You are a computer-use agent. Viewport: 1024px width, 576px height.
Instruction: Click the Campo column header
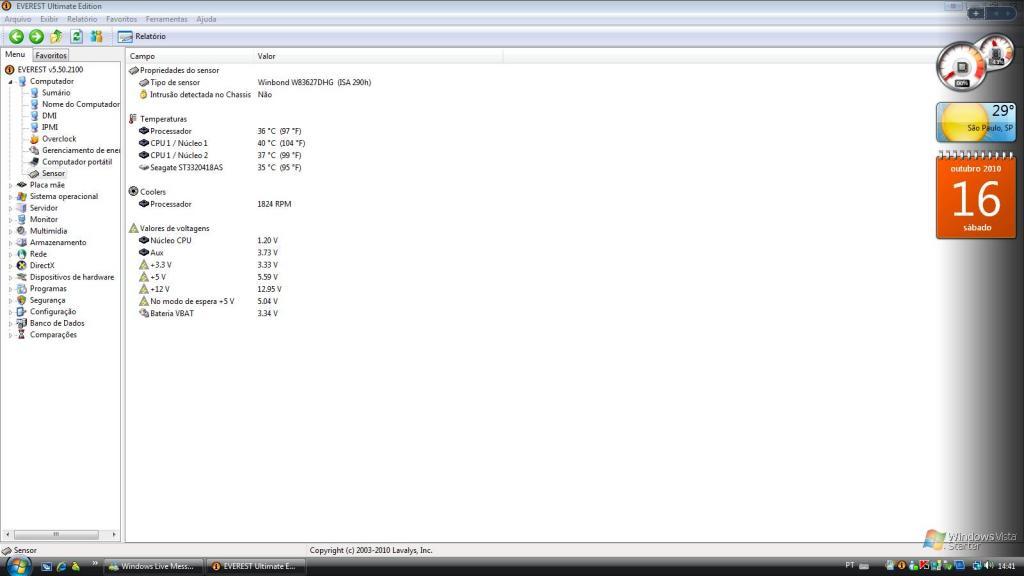pyautogui.click(x=189, y=56)
